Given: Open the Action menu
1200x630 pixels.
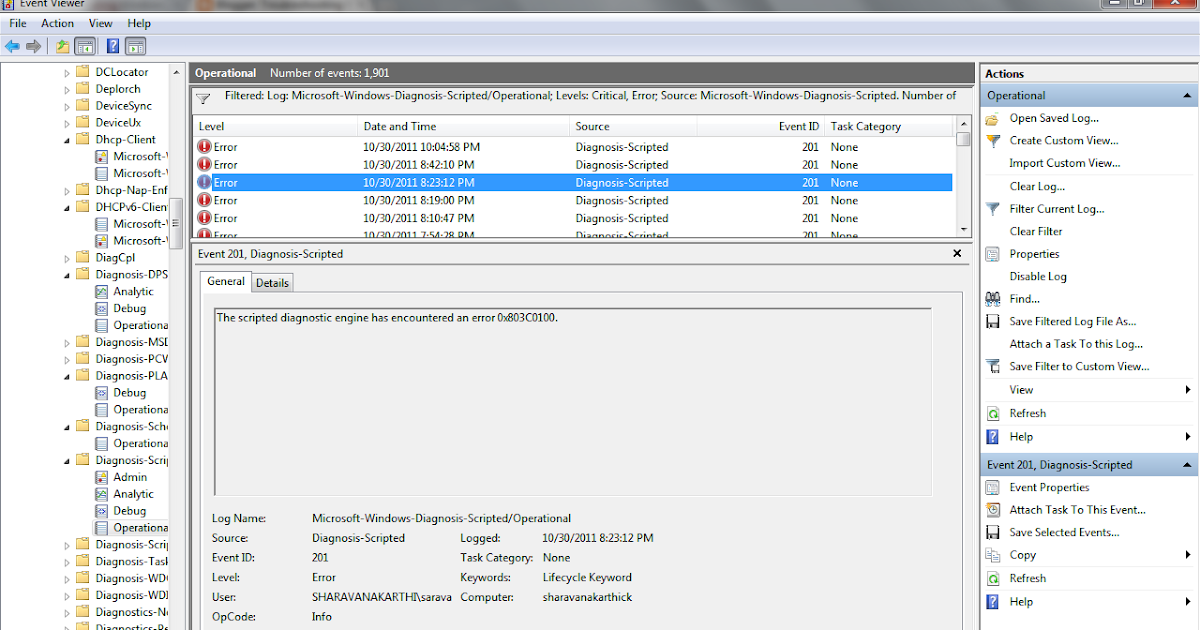Looking at the screenshot, I should [x=56, y=23].
